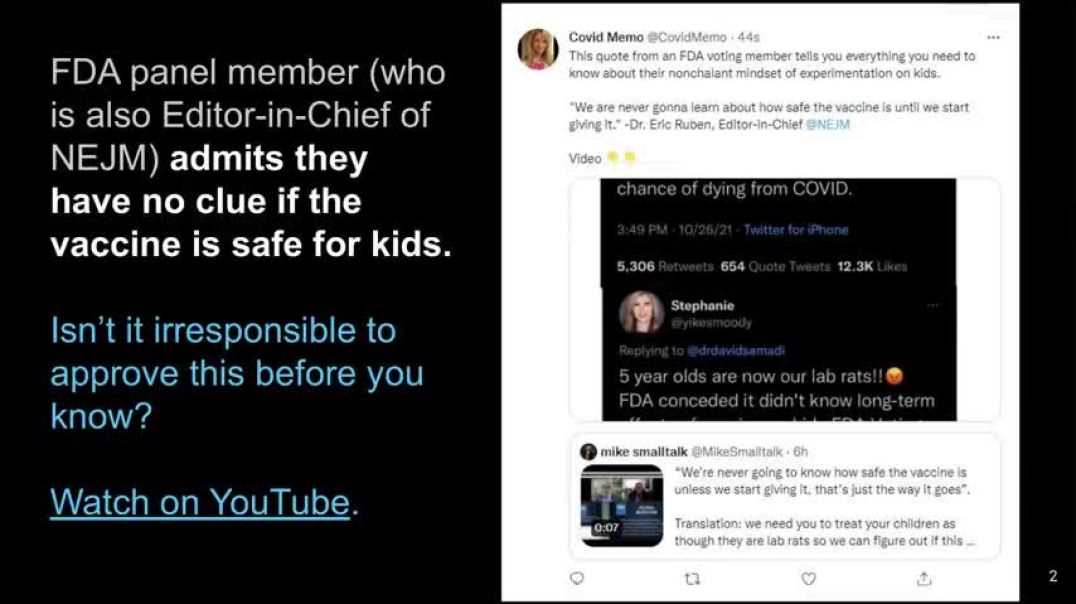
Task: Open the Watch on YouTube link
Action: pyautogui.click(x=200, y=502)
